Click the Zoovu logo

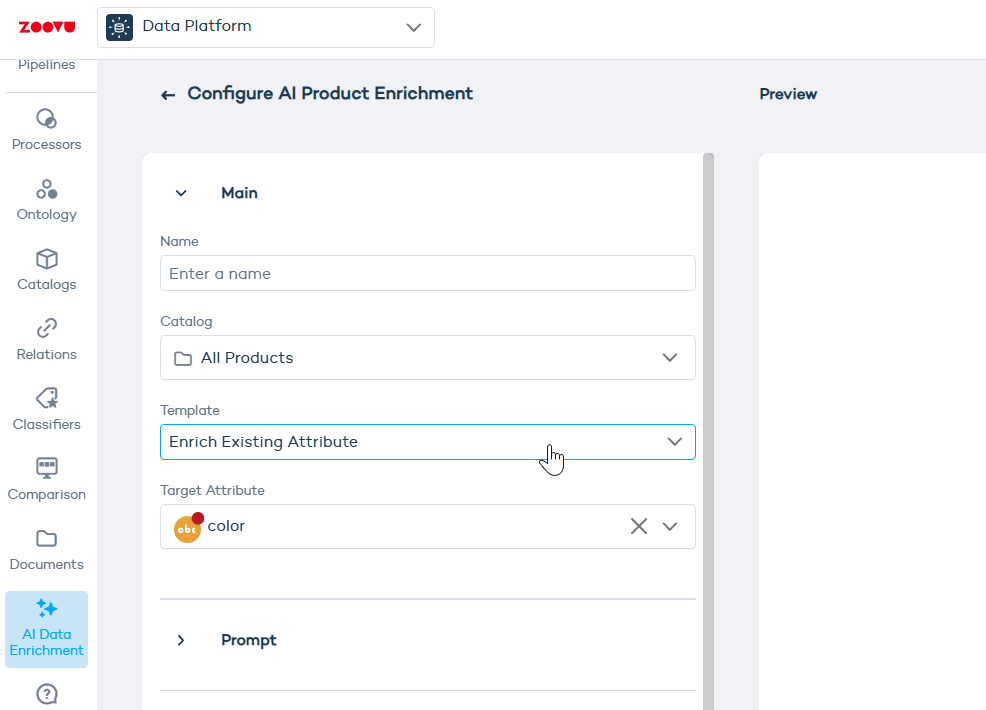click(x=47, y=27)
